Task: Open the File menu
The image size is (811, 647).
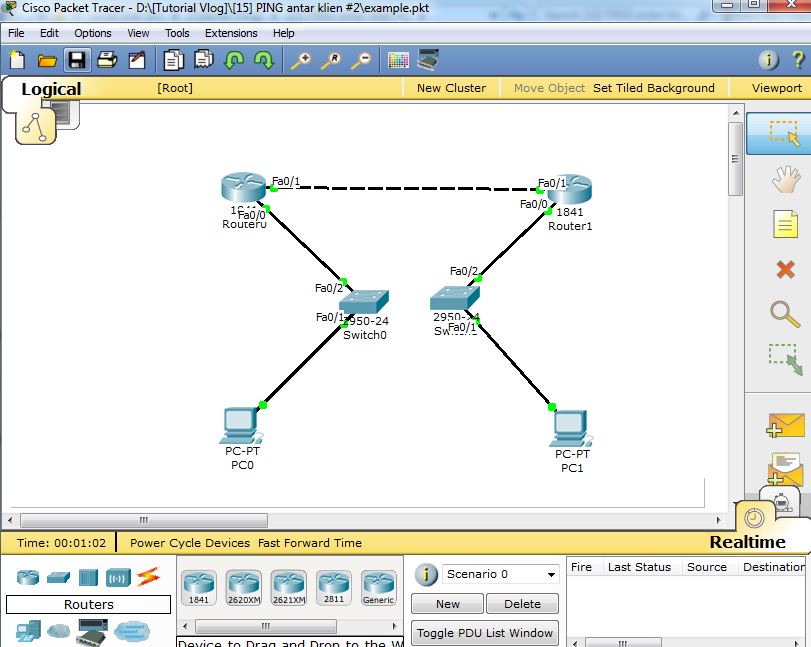Action: (16, 33)
